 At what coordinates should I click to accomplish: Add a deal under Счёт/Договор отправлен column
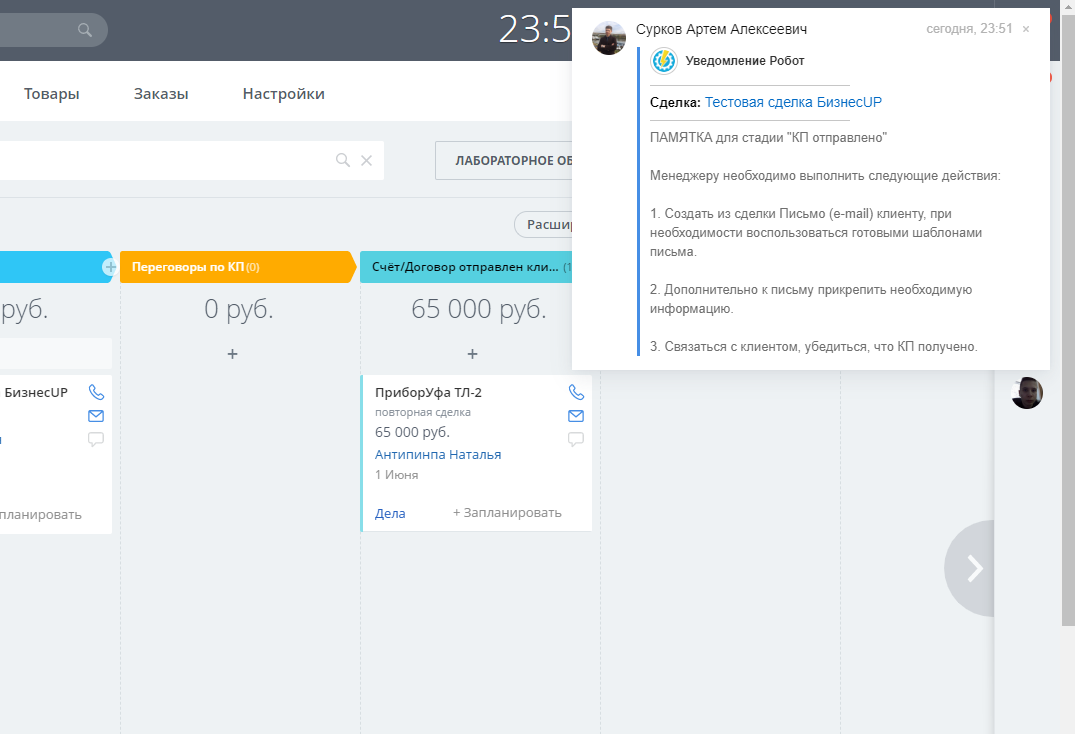pos(472,354)
